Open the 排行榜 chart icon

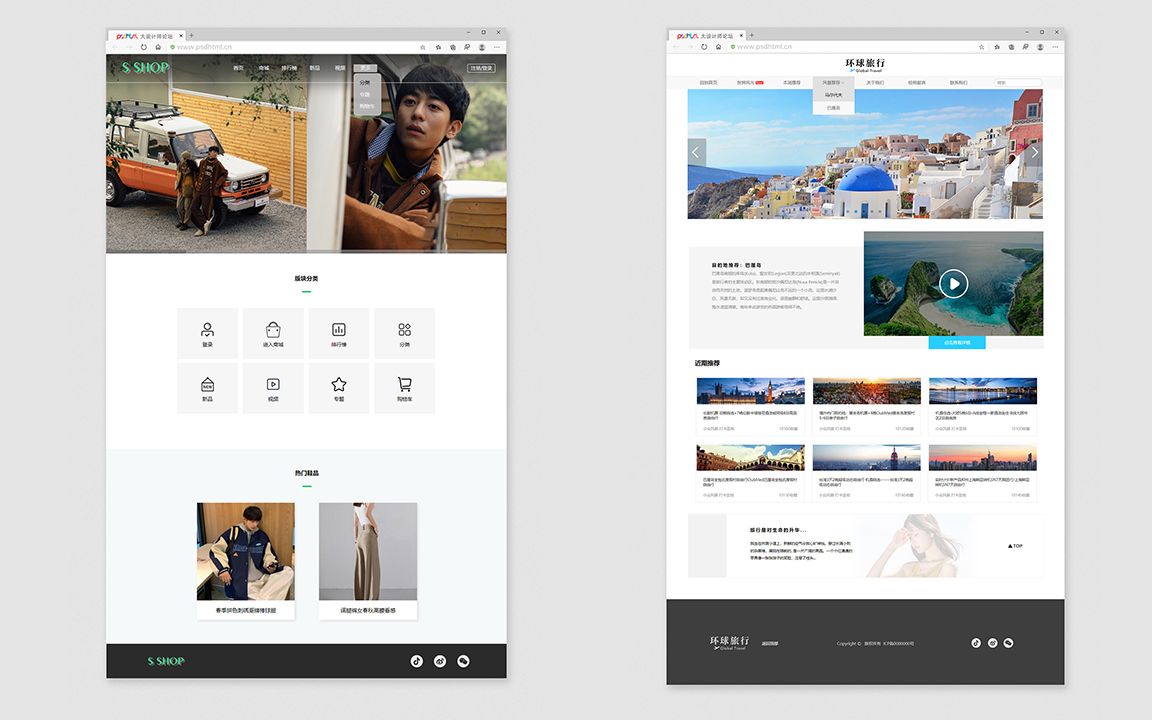click(339, 331)
